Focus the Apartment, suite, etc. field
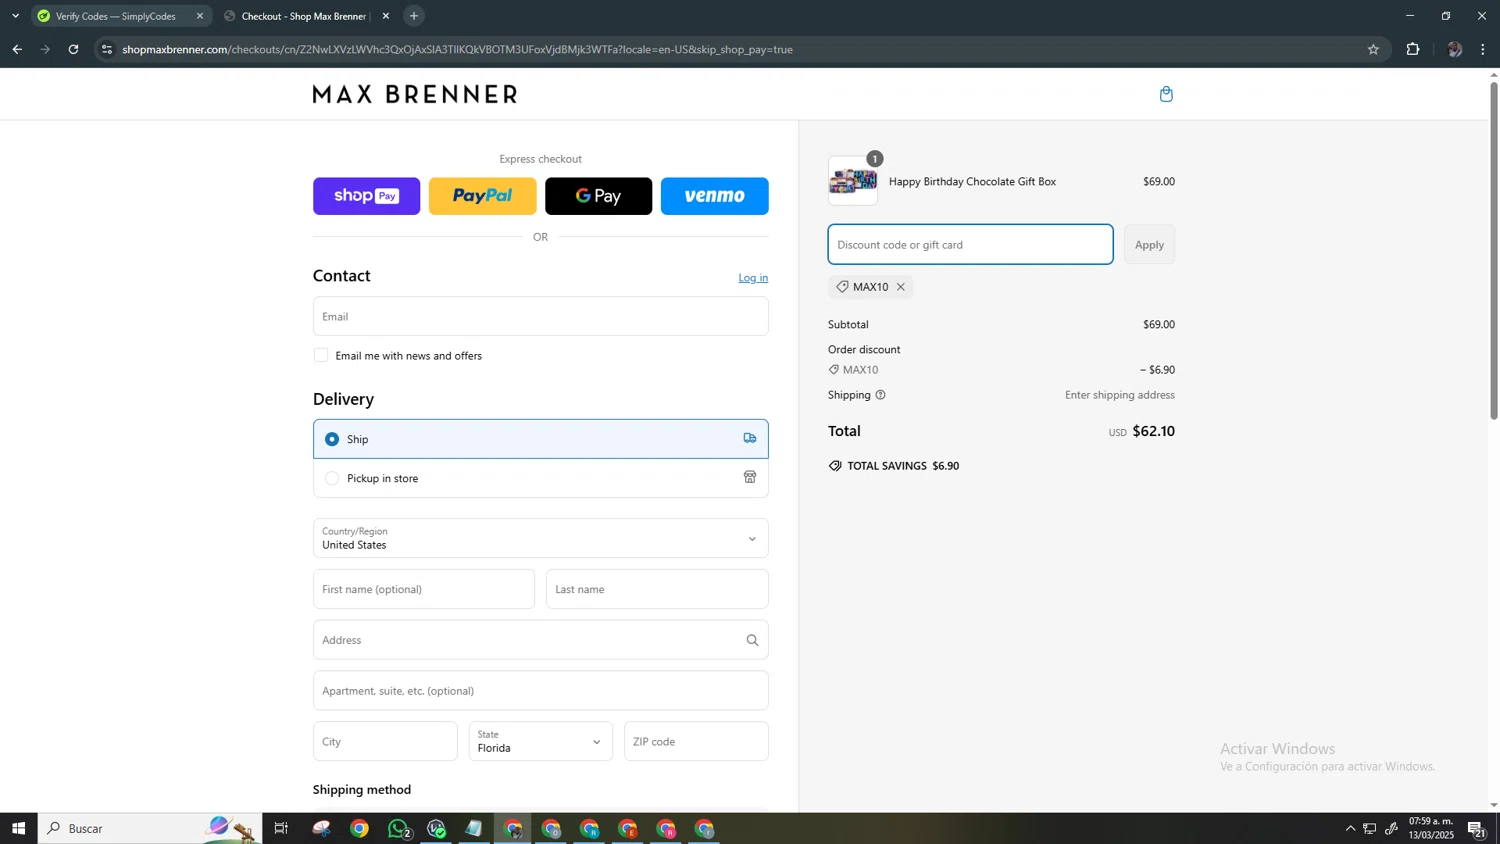The height and width of the screenshot is (844, 1500). click(541, 691)
